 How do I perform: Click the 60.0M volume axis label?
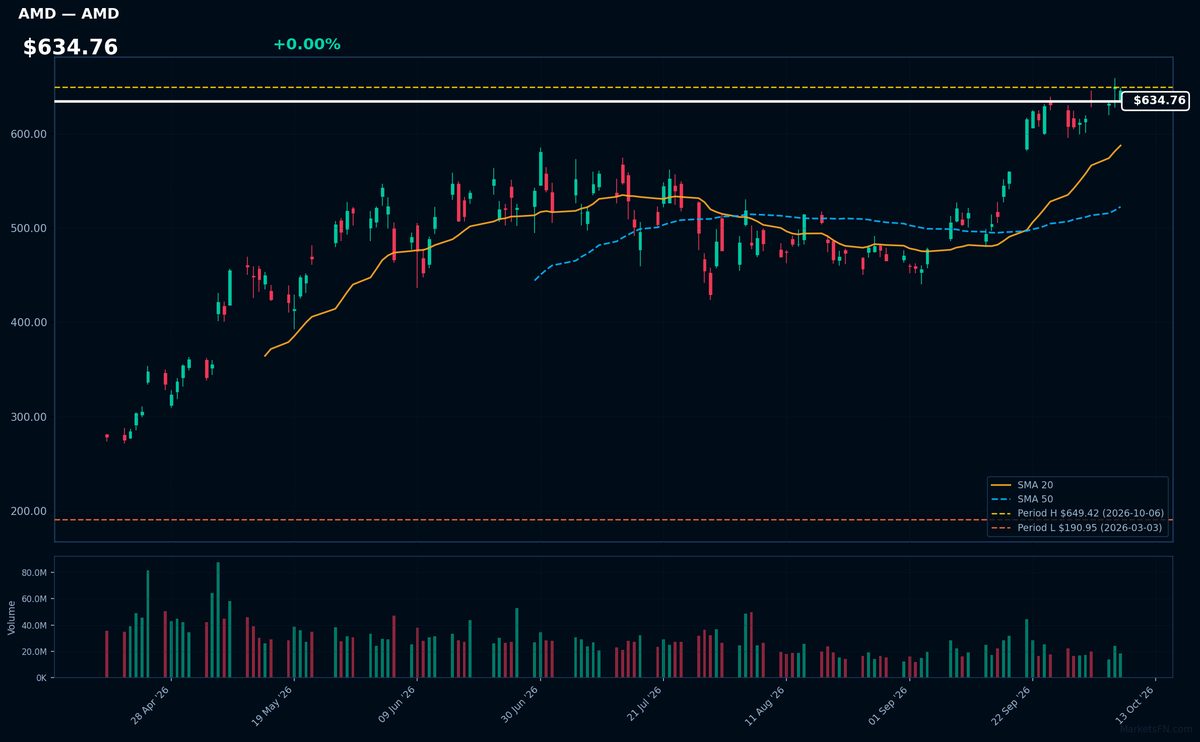pos(34,599)
